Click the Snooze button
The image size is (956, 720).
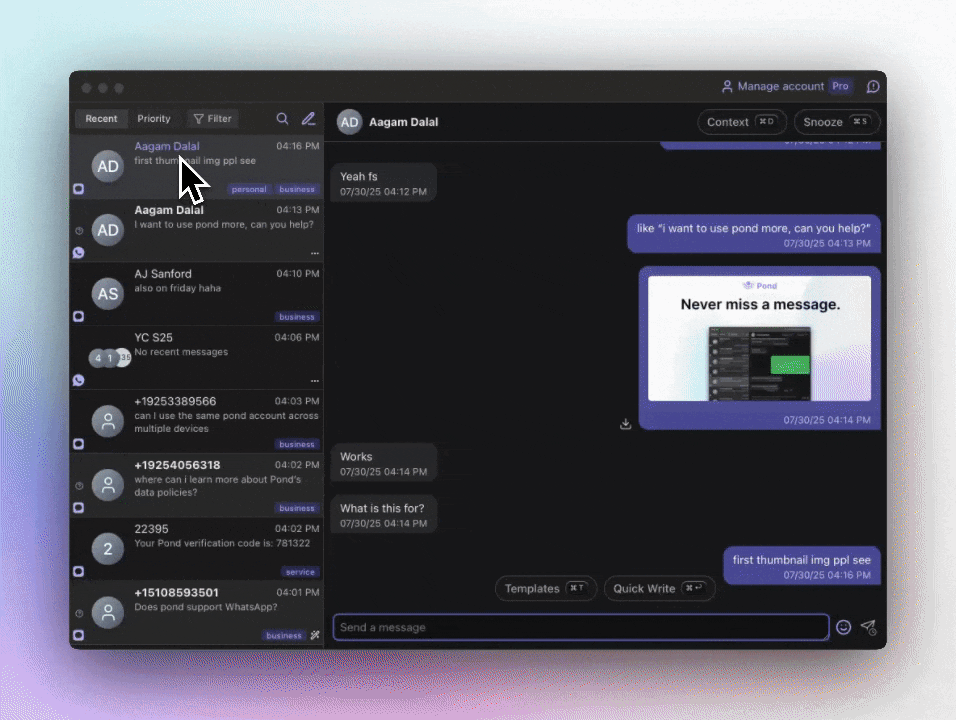836,122
